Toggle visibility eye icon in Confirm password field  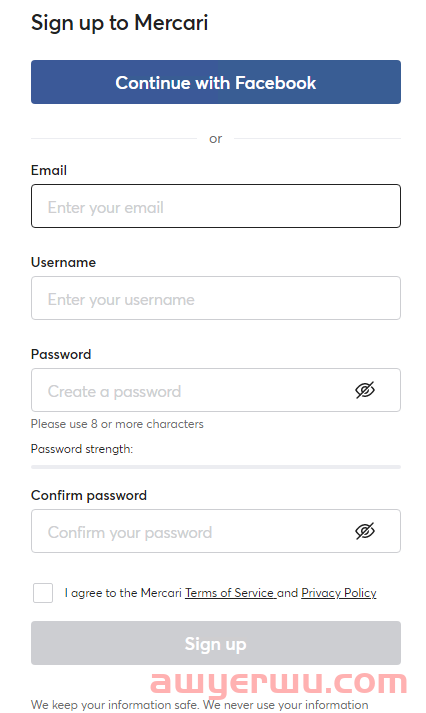pos(365,531)
